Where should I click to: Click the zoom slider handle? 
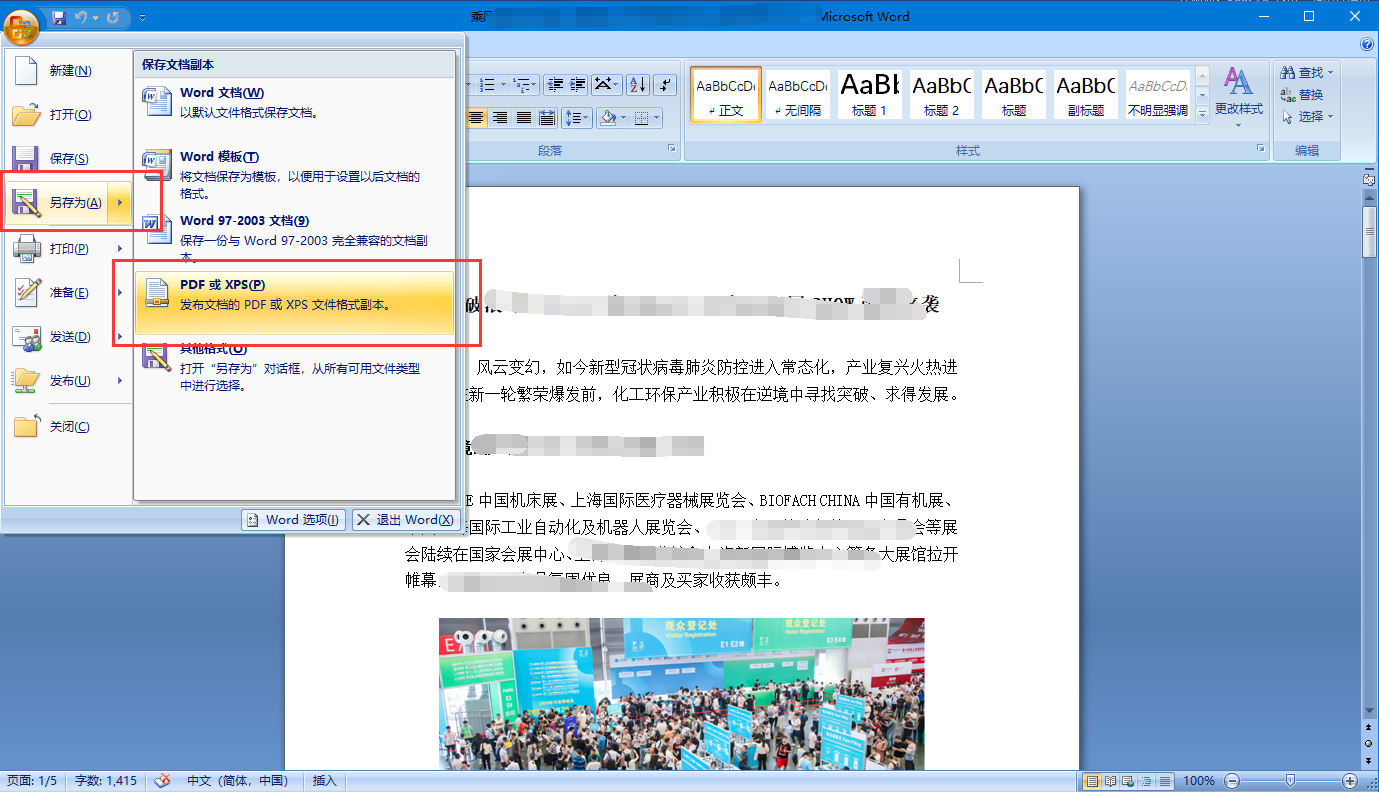(x=1290, y=781)
